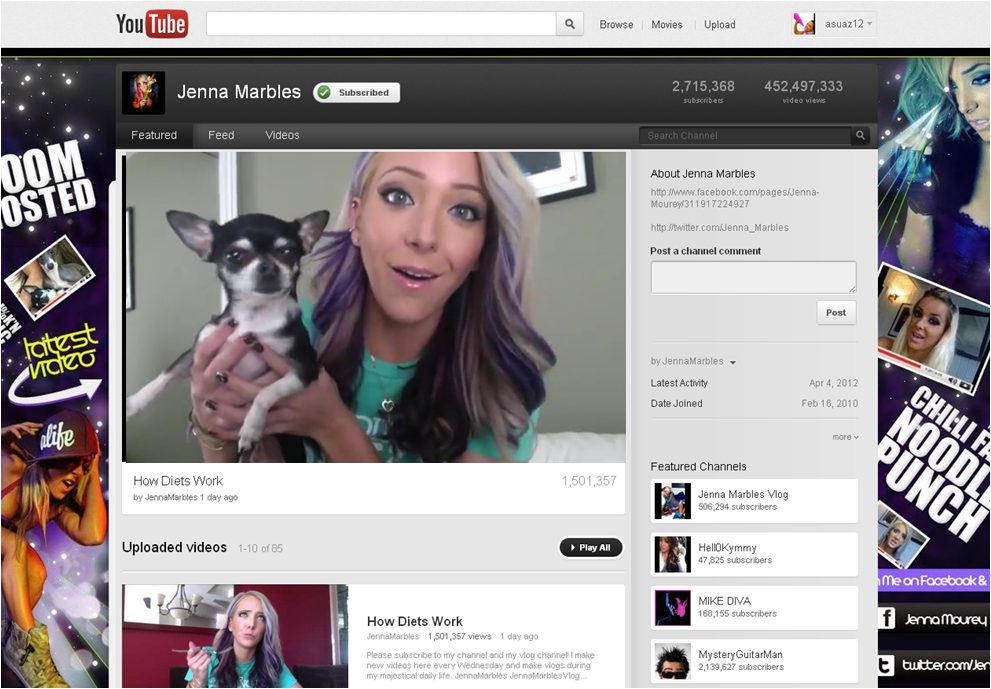
Task: Play the featured How Diets Work video
Action: coord(374,307)
